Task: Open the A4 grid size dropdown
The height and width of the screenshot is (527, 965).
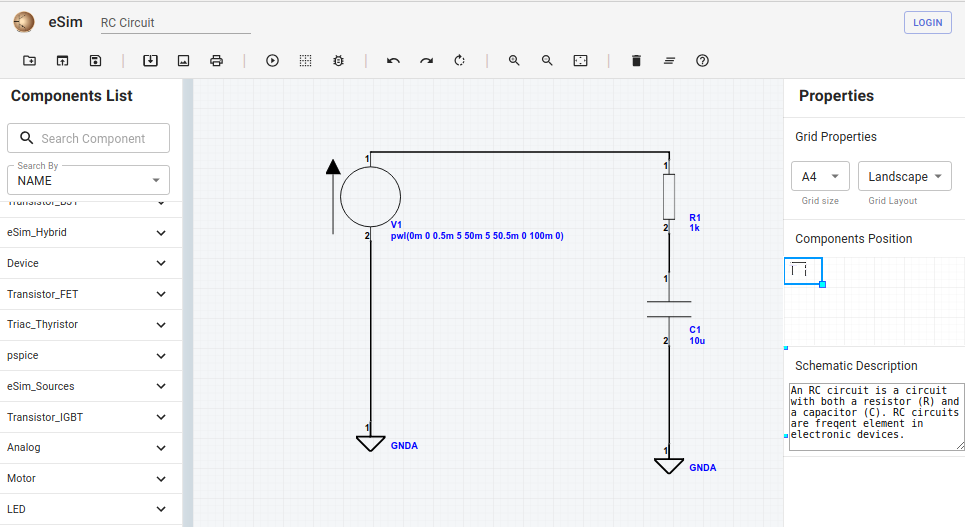Action: [x=820, y=176]
